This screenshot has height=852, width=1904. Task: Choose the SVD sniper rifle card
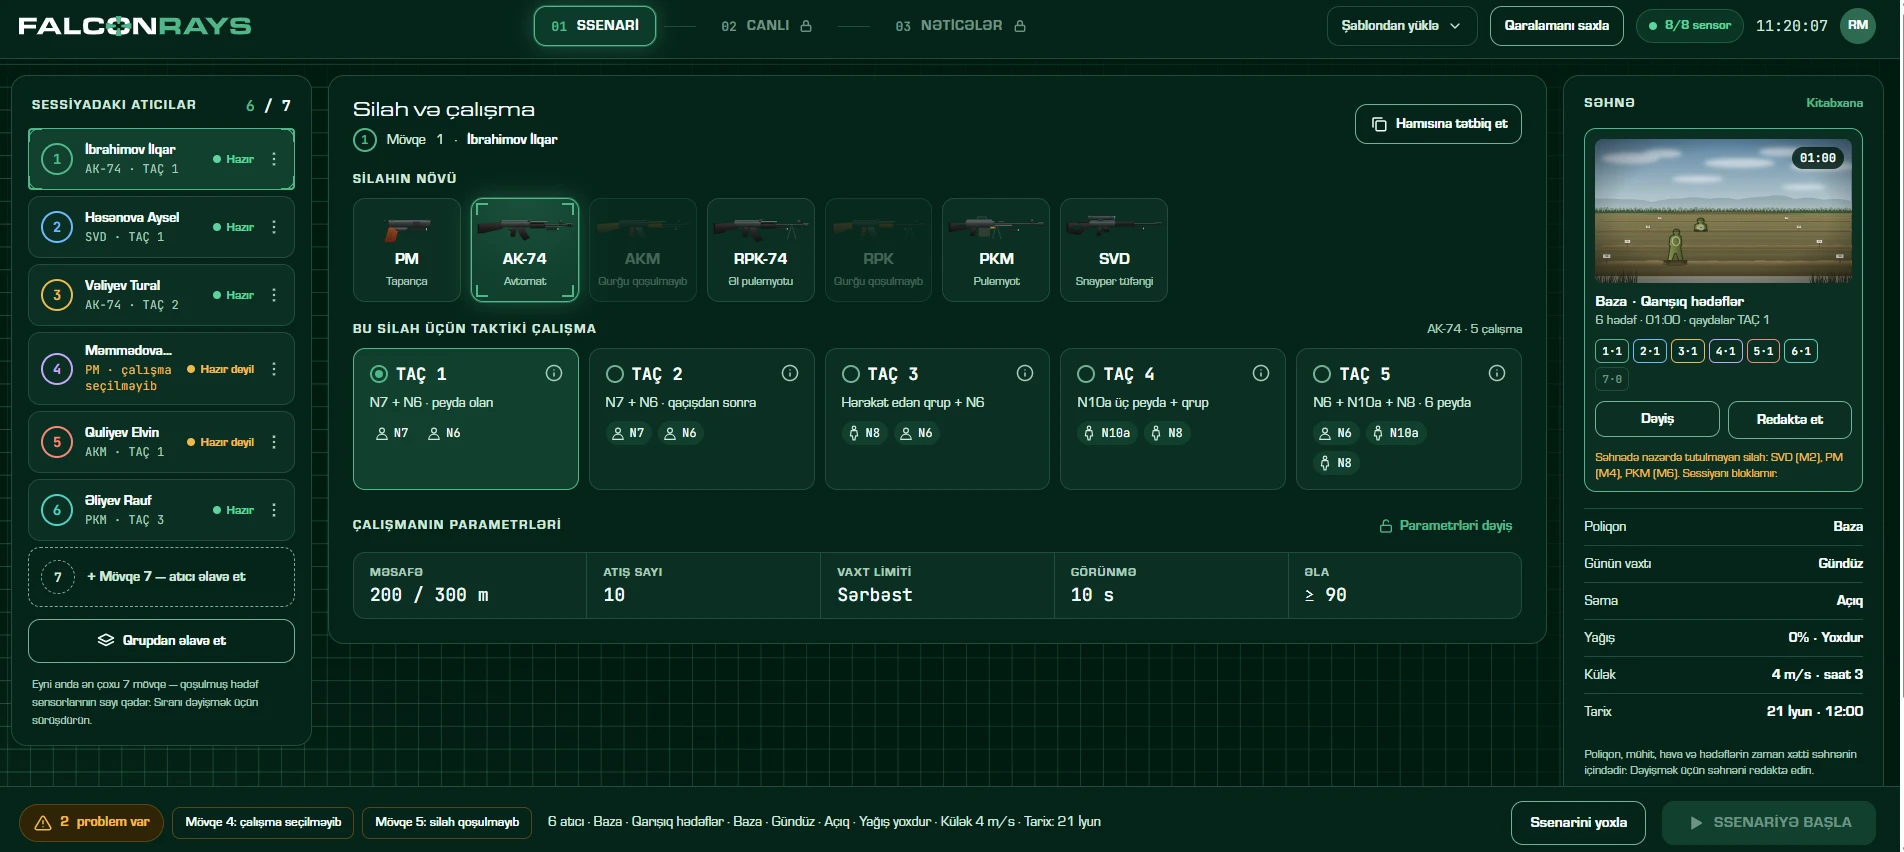coord(1114,250)
